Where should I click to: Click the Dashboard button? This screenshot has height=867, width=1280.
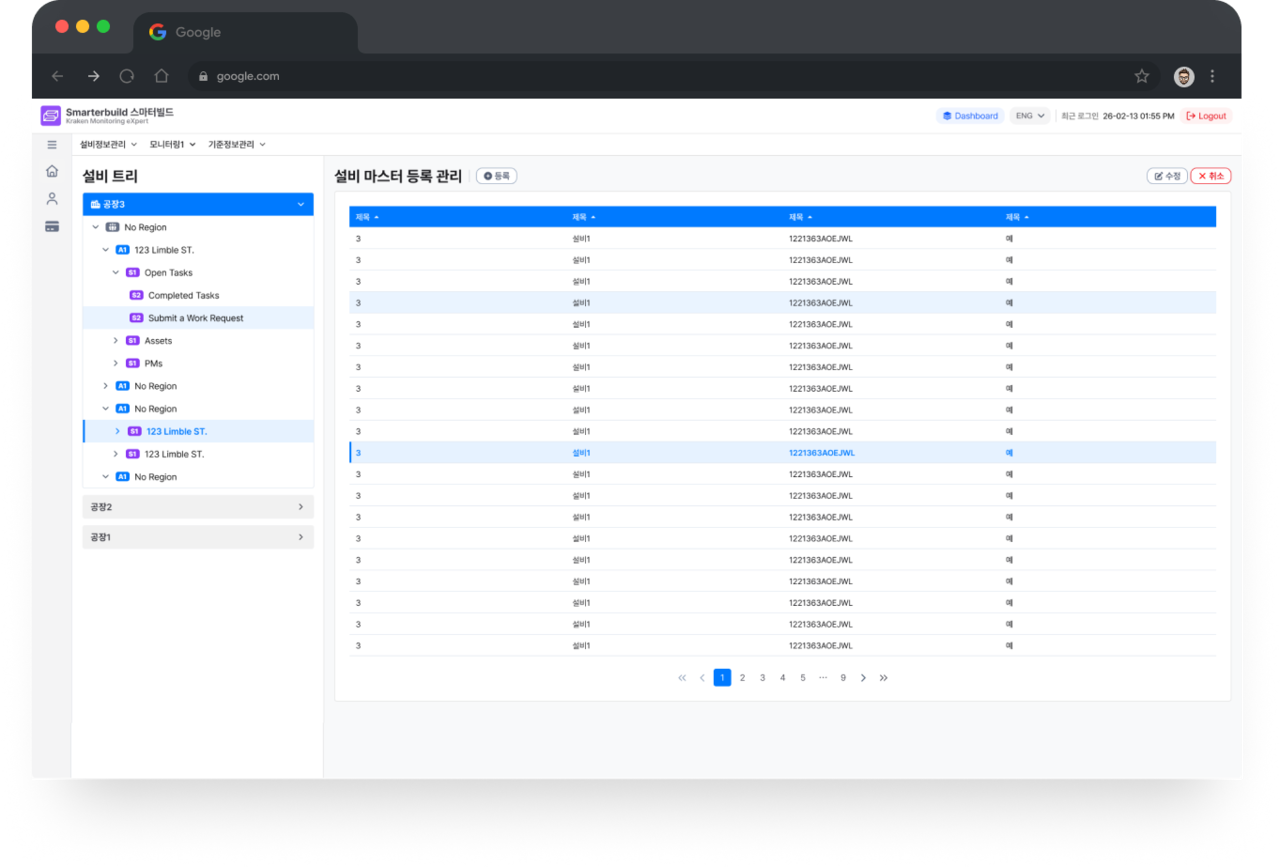pos(970,116)
